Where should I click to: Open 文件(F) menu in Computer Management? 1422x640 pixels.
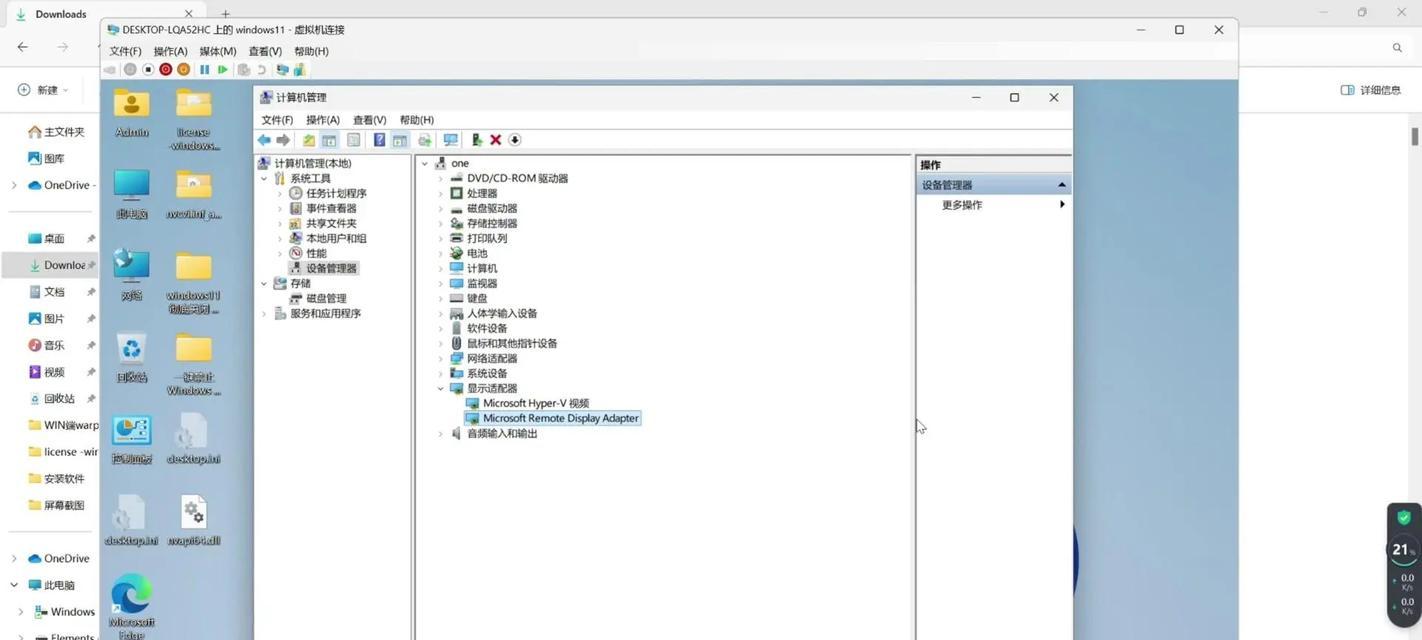[277, 120]
